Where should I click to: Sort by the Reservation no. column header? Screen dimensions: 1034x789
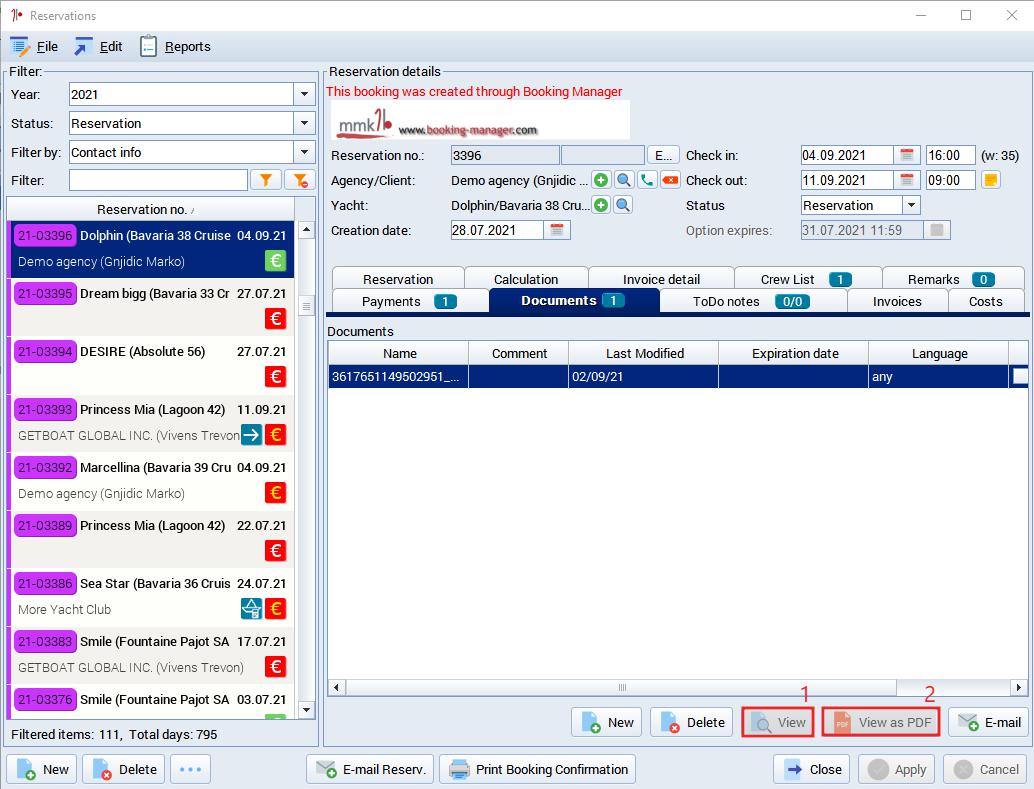pos(150,209)
